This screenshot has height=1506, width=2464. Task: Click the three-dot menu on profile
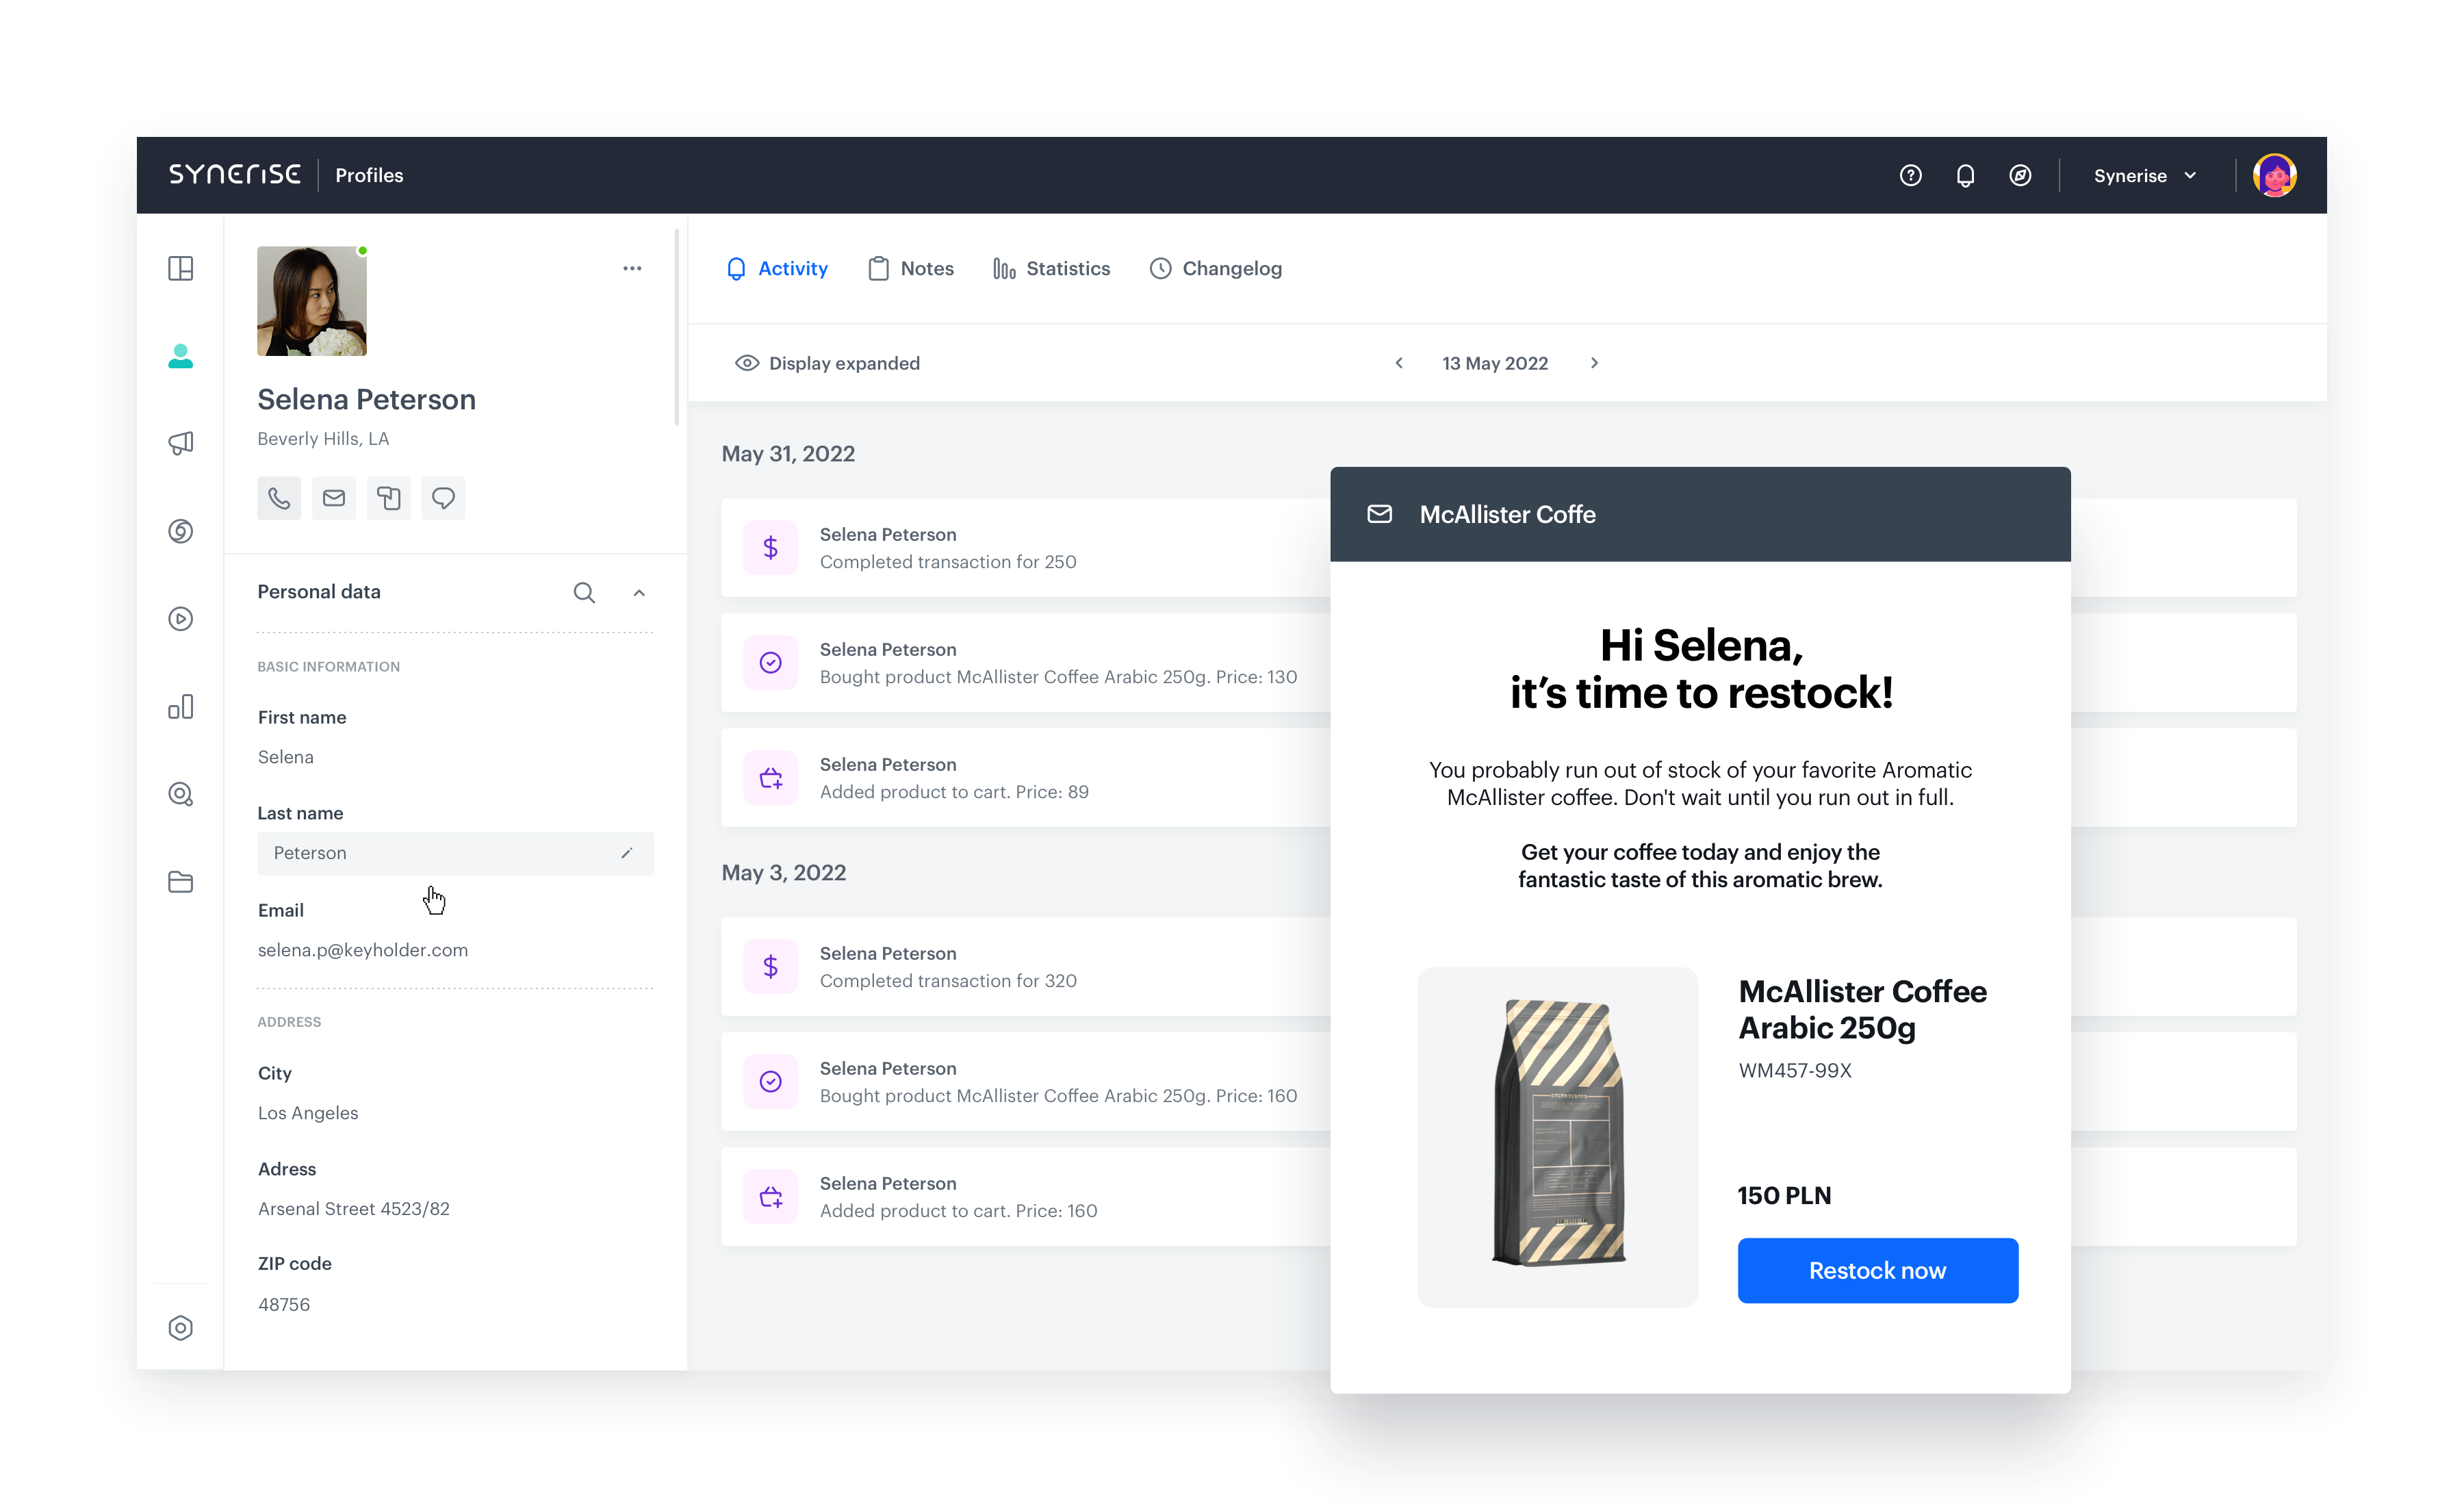coord(632,268)
